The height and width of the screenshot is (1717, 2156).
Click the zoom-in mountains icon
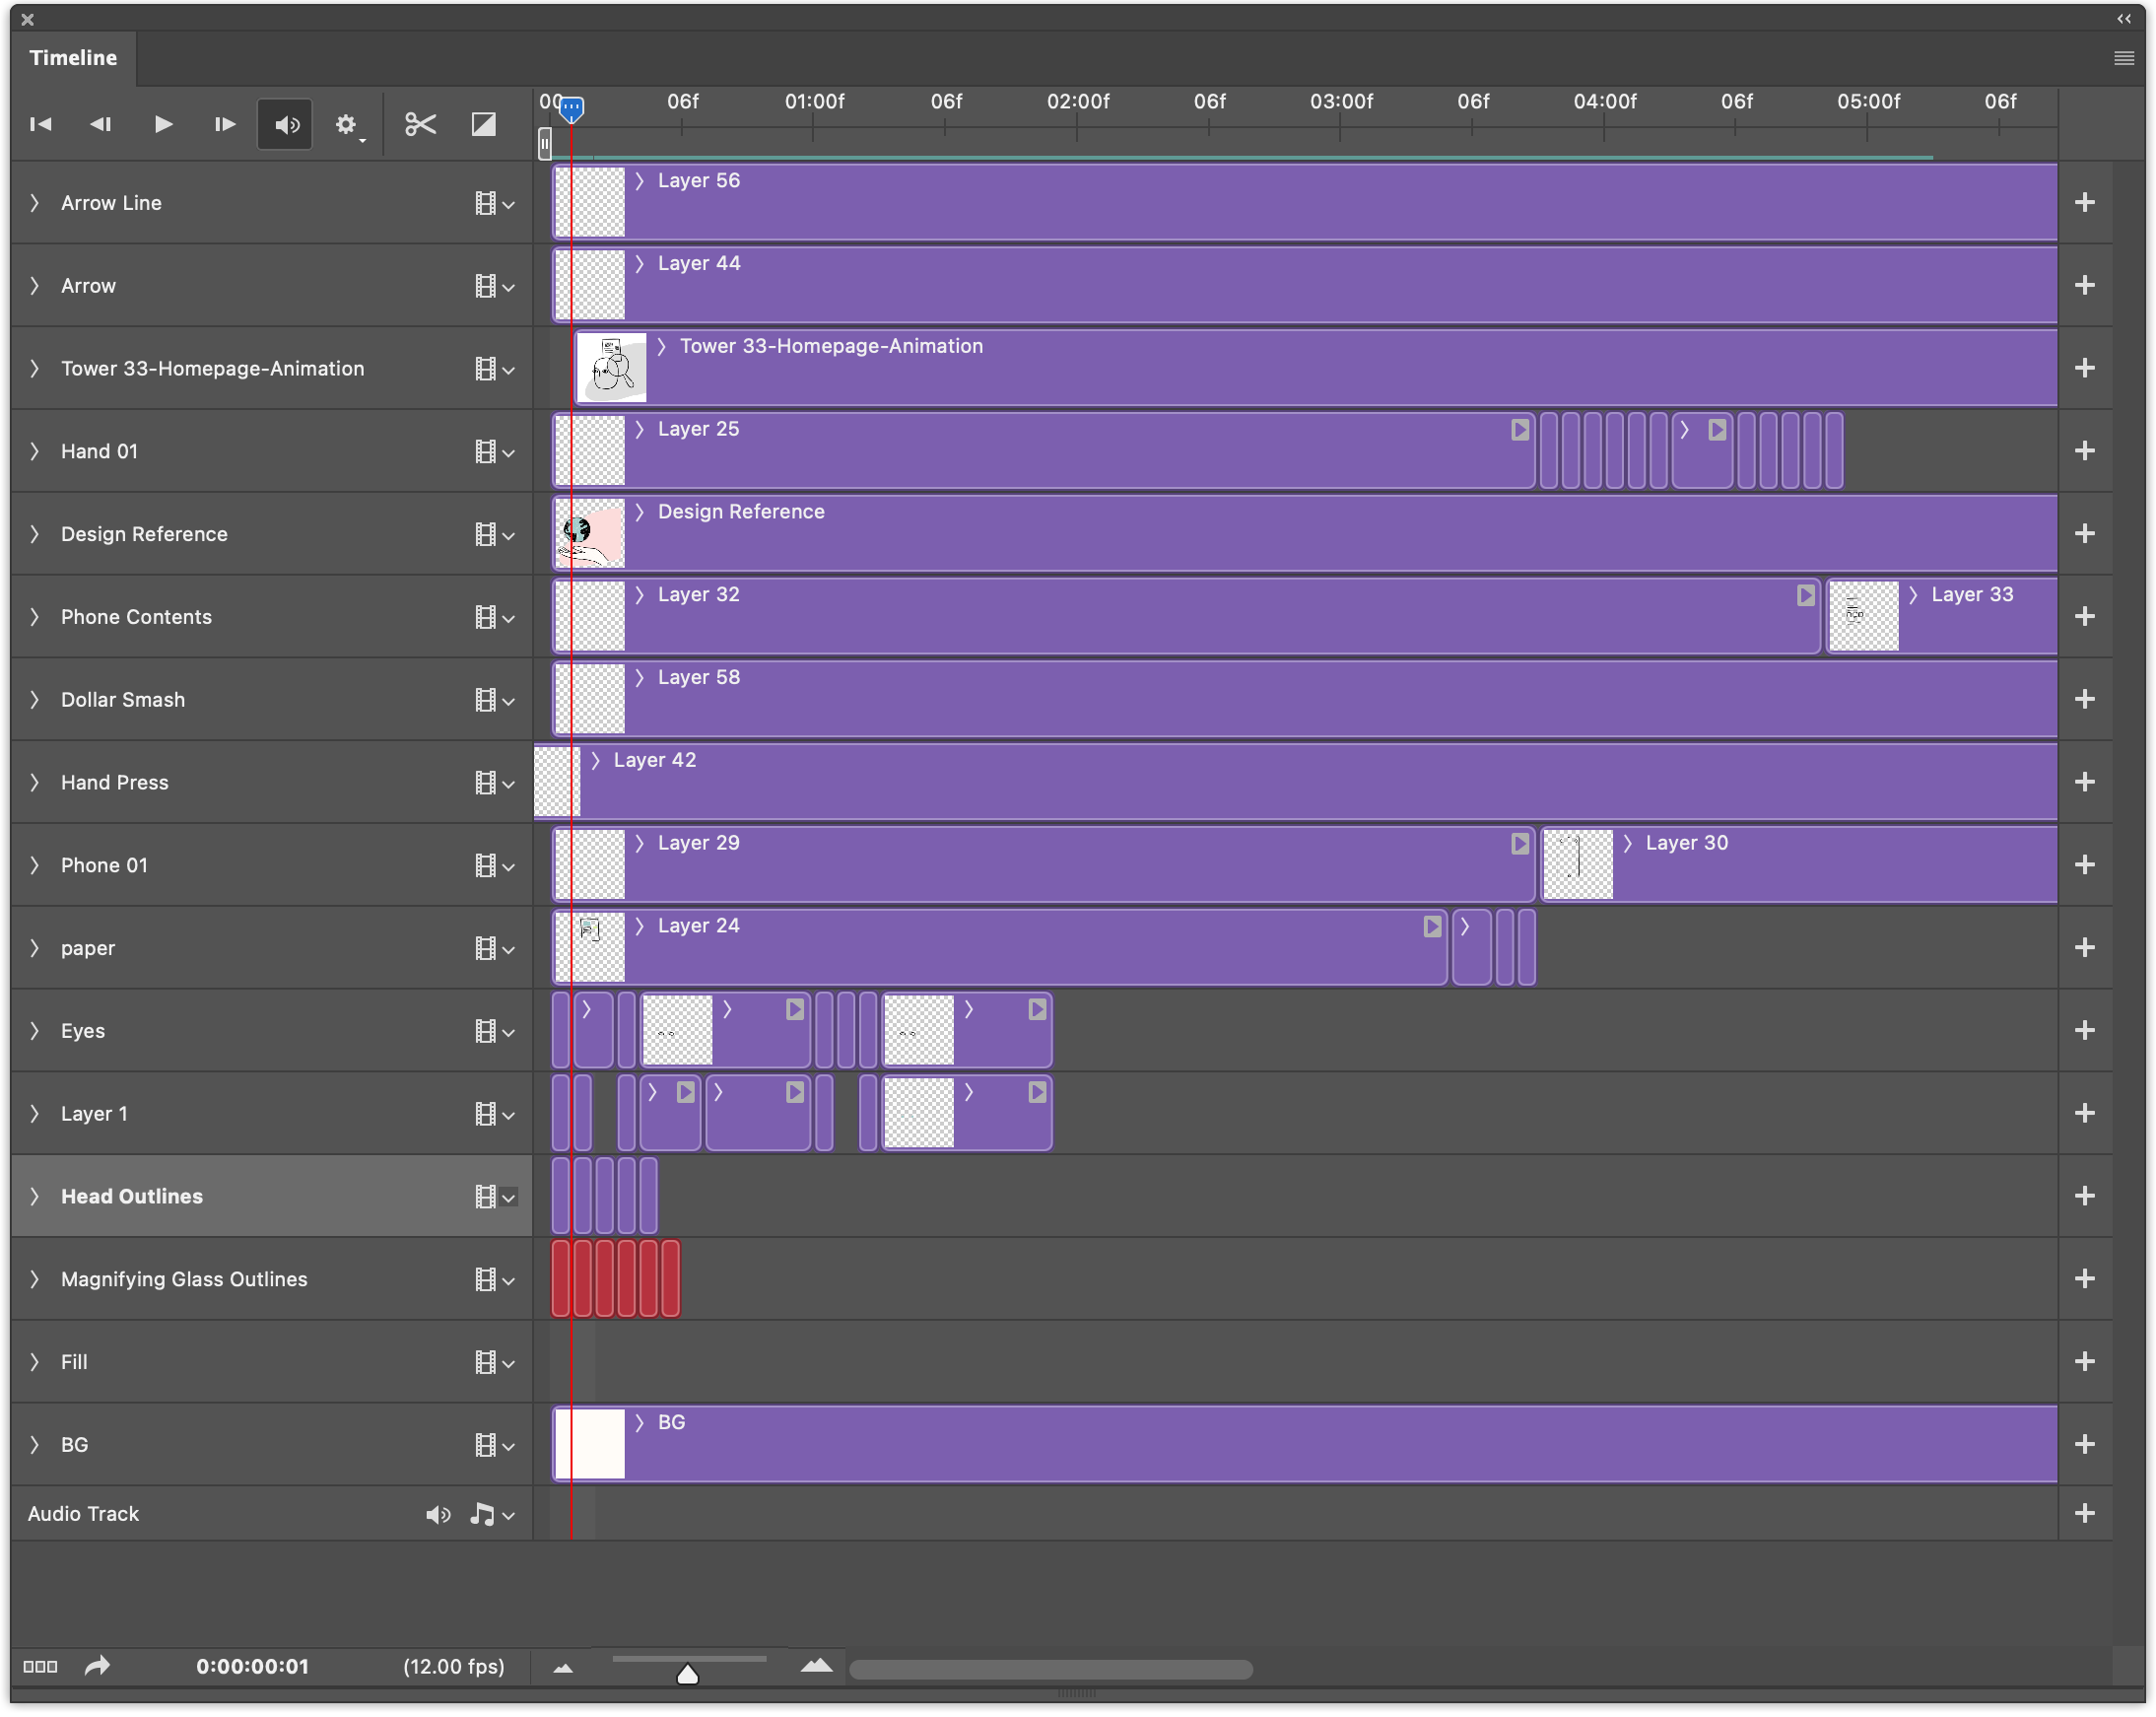point(817,1666)
